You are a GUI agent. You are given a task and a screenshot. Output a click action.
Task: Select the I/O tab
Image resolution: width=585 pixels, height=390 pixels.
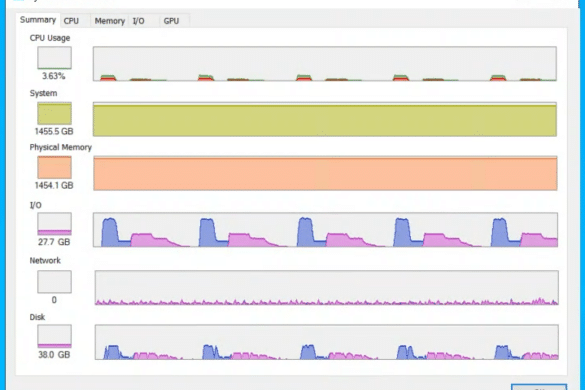point(144,21)
